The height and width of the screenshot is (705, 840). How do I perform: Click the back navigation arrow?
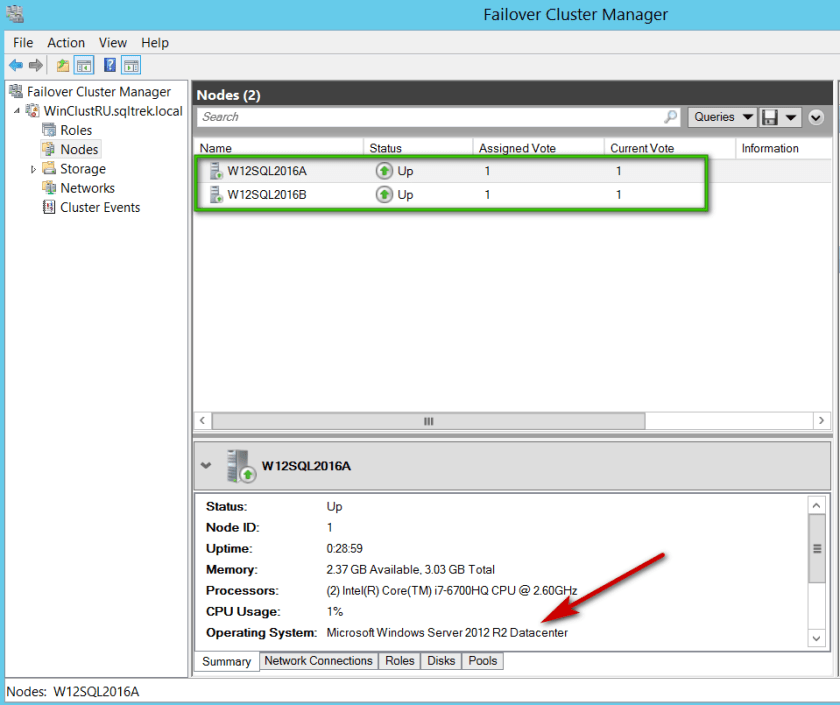18,65
